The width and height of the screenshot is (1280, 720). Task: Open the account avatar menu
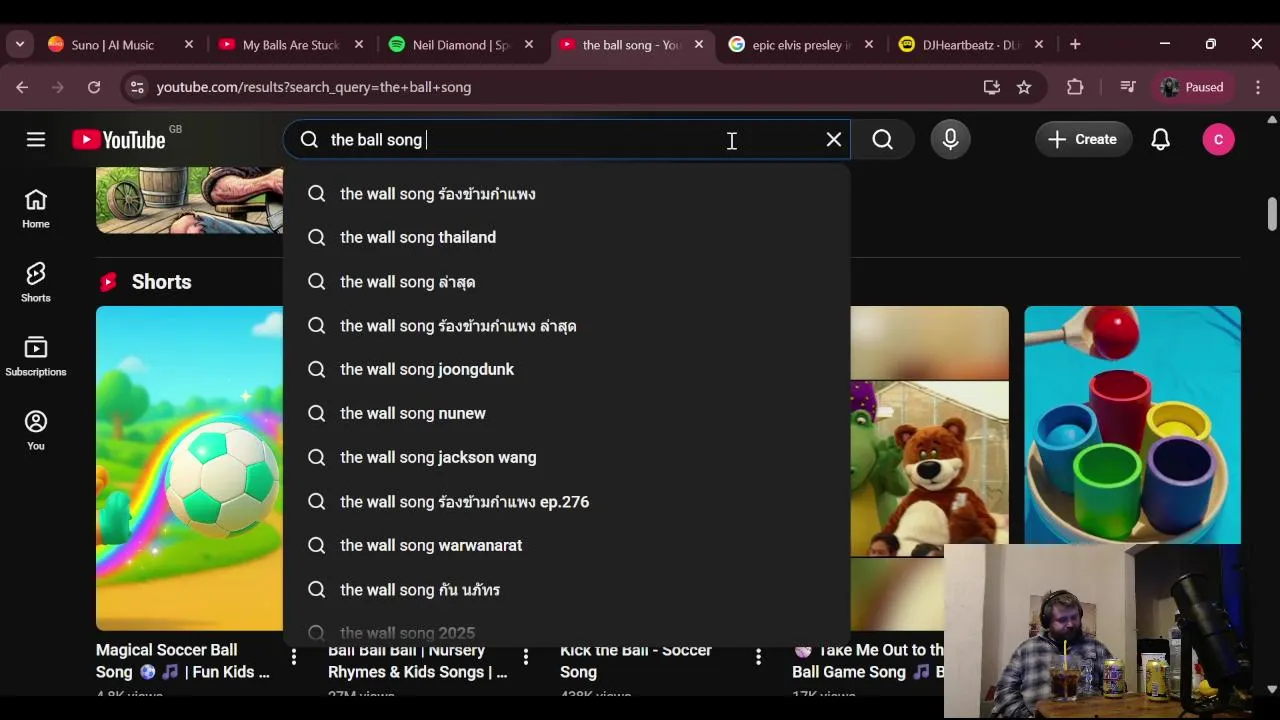pyautogui.click(x=1218, y=140)
